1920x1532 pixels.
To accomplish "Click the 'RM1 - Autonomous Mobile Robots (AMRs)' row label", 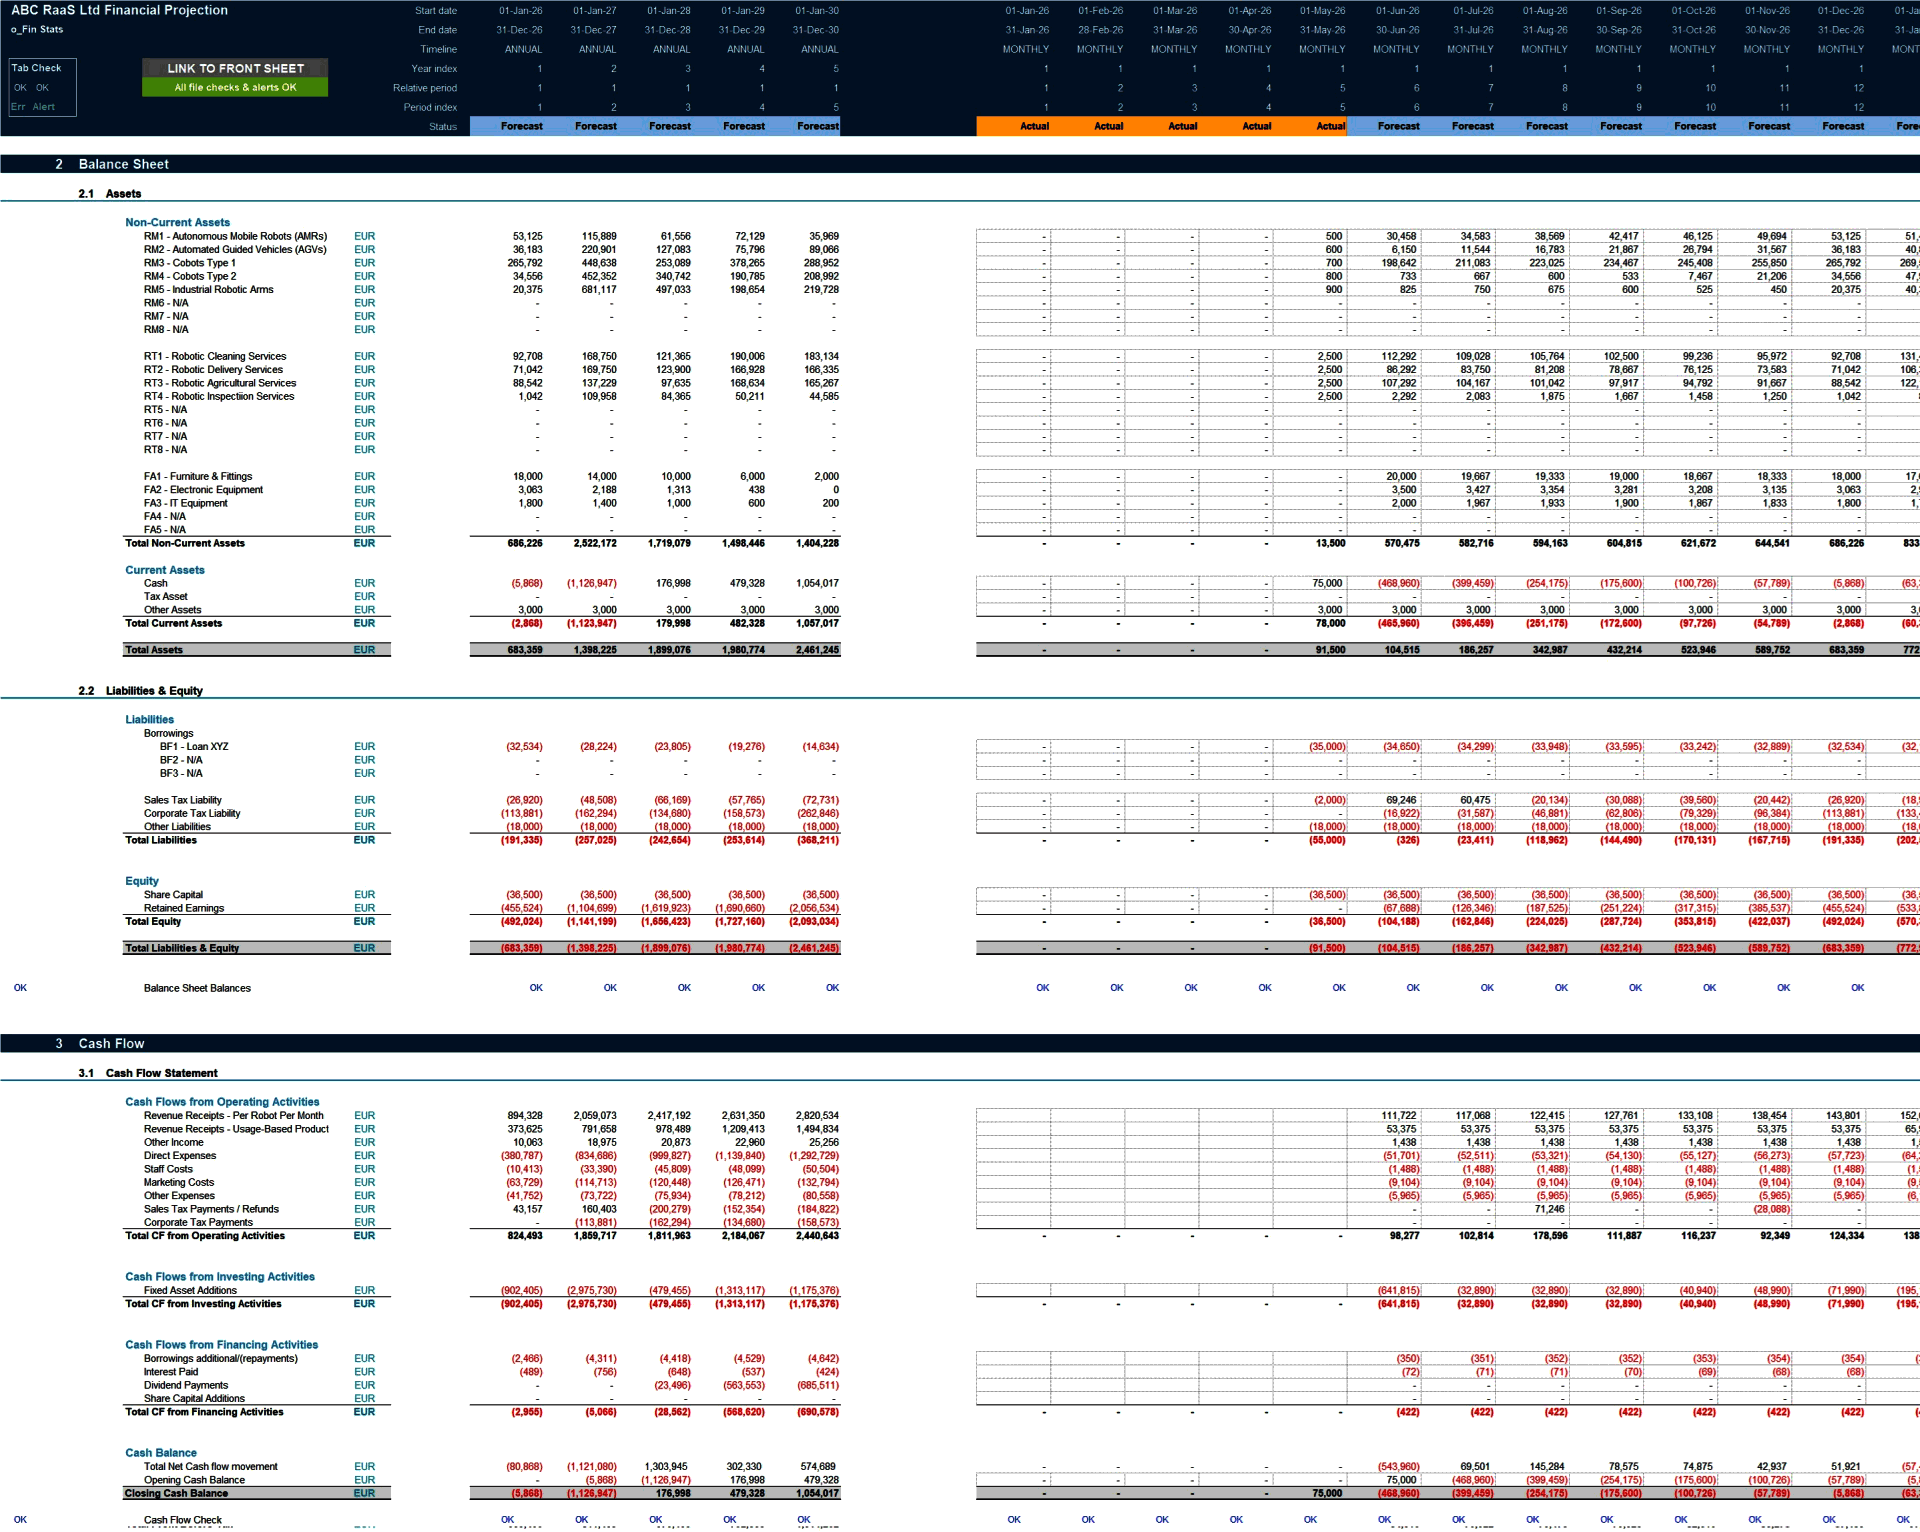I will point(235,236).
